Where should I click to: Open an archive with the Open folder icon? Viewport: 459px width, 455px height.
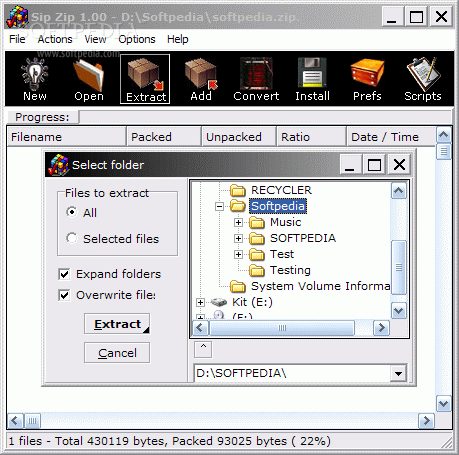pyautogui.click(x=89, y=74)
